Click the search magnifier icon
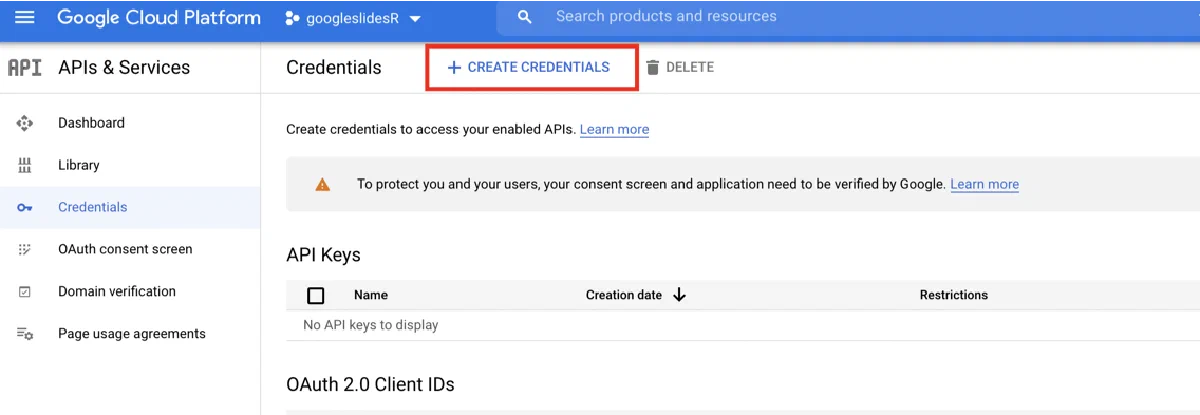This screenshot has width=1200, height=415. [x=525, y=17]
